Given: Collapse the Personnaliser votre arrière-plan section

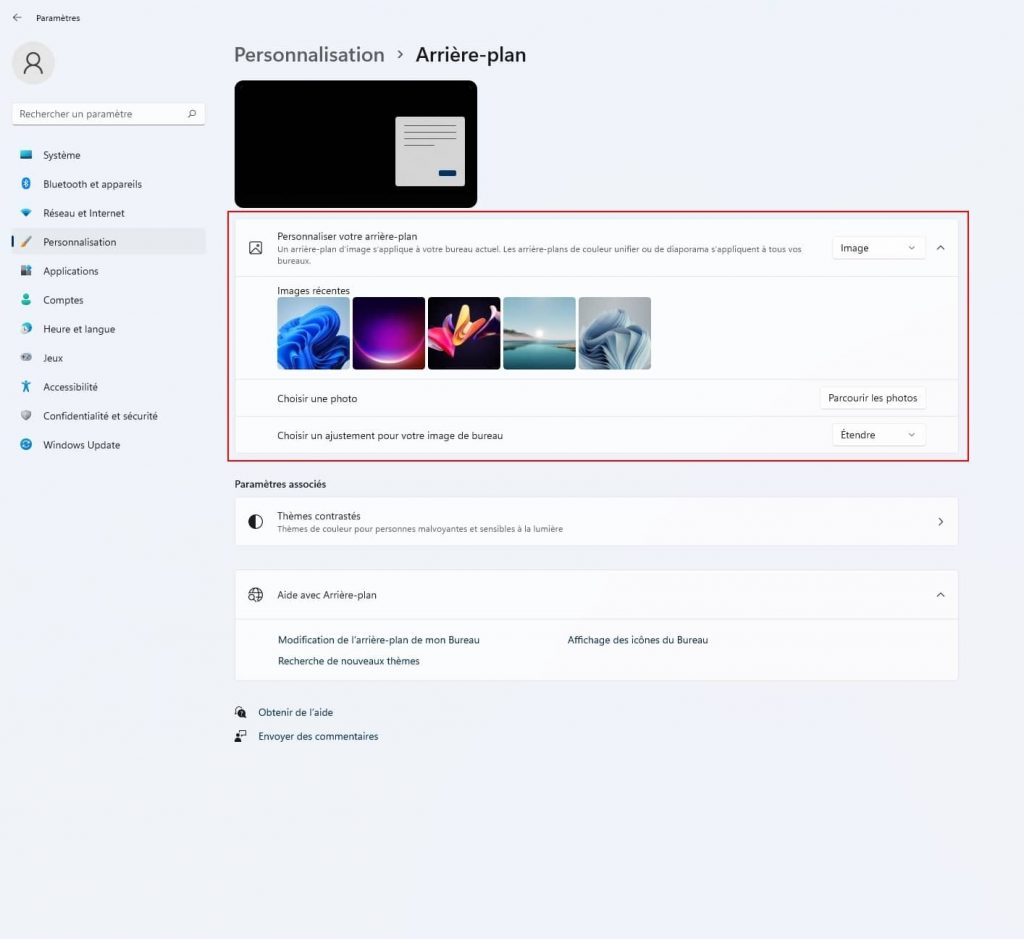Looking at the screenshot, I should (x=940, y=248).
